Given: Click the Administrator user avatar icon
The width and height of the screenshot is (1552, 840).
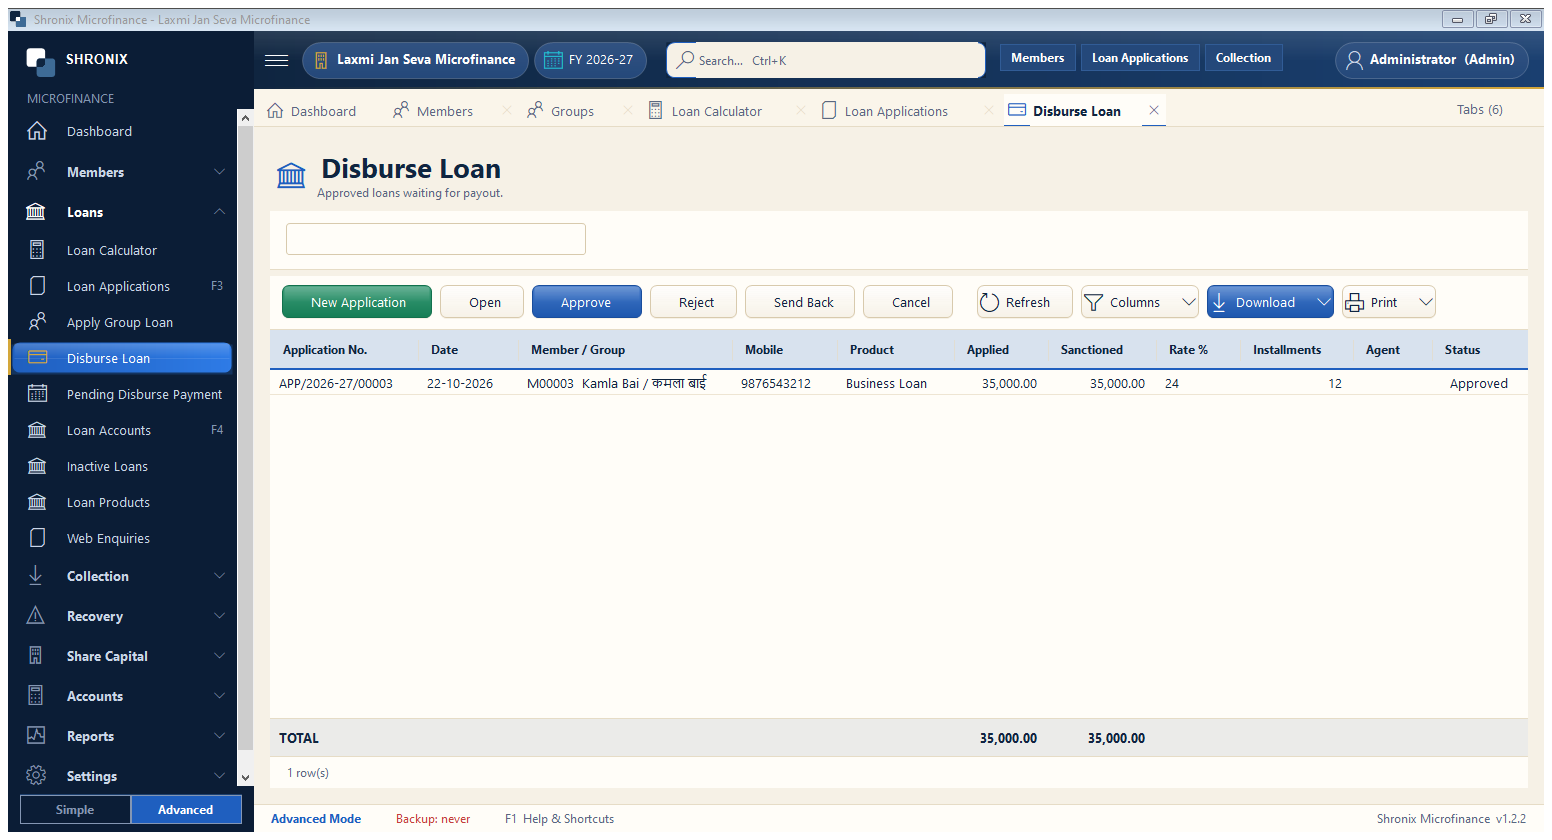Looking at the screenshot, I should 1354,60.
